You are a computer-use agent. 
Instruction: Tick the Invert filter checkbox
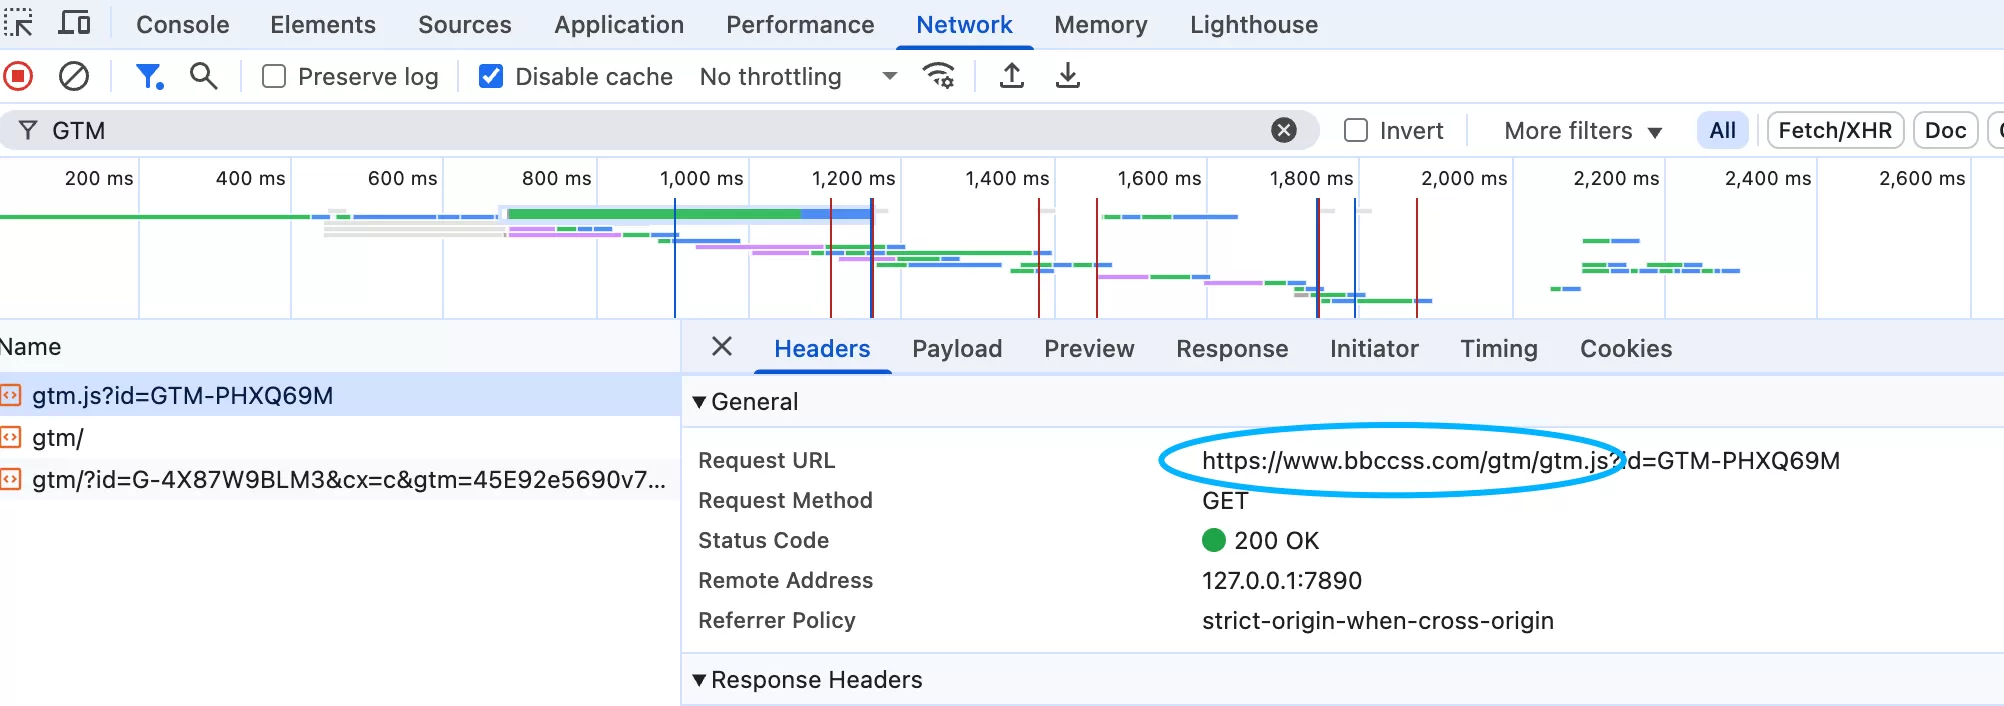click(x=1356, y=131)
